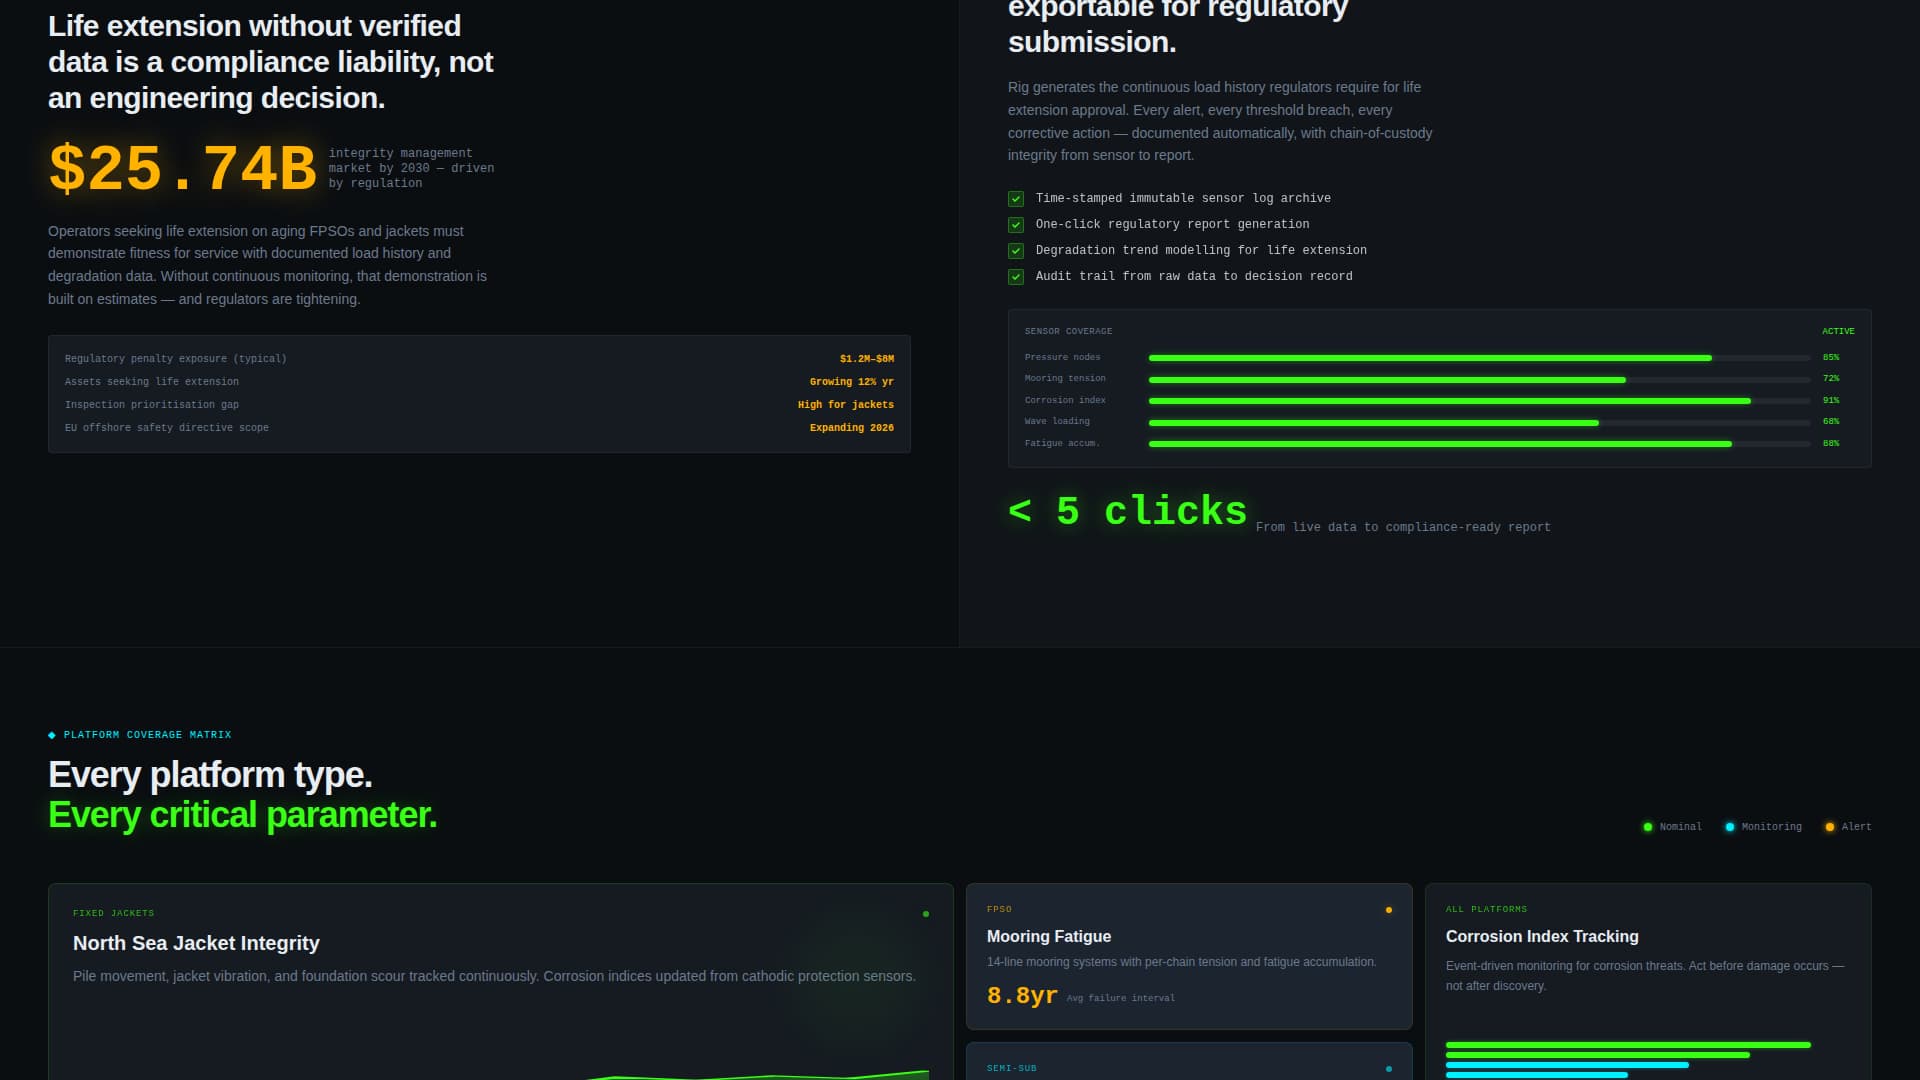Click the diamond icon before Platform Coverage Matrix
This screenshot has height=1080, width=1920.
pos(52,735)
